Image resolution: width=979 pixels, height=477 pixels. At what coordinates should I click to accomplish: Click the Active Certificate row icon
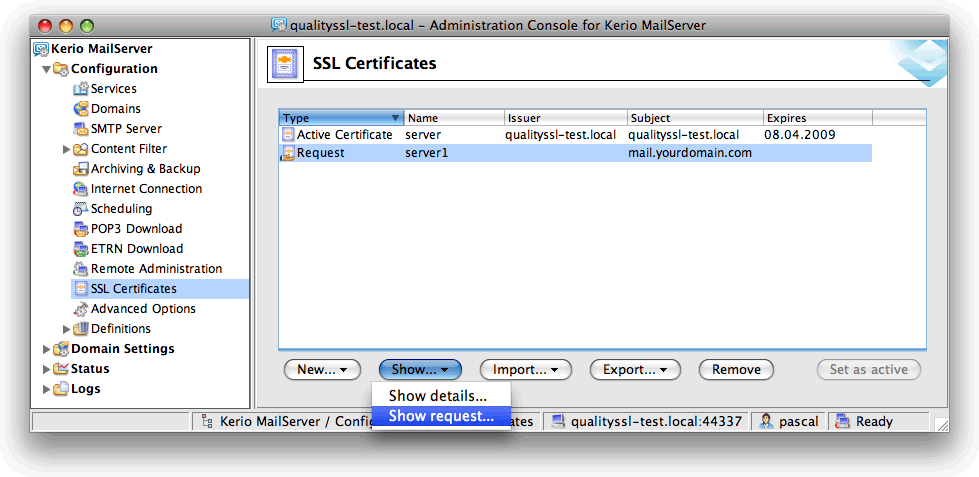pos(288,134)
